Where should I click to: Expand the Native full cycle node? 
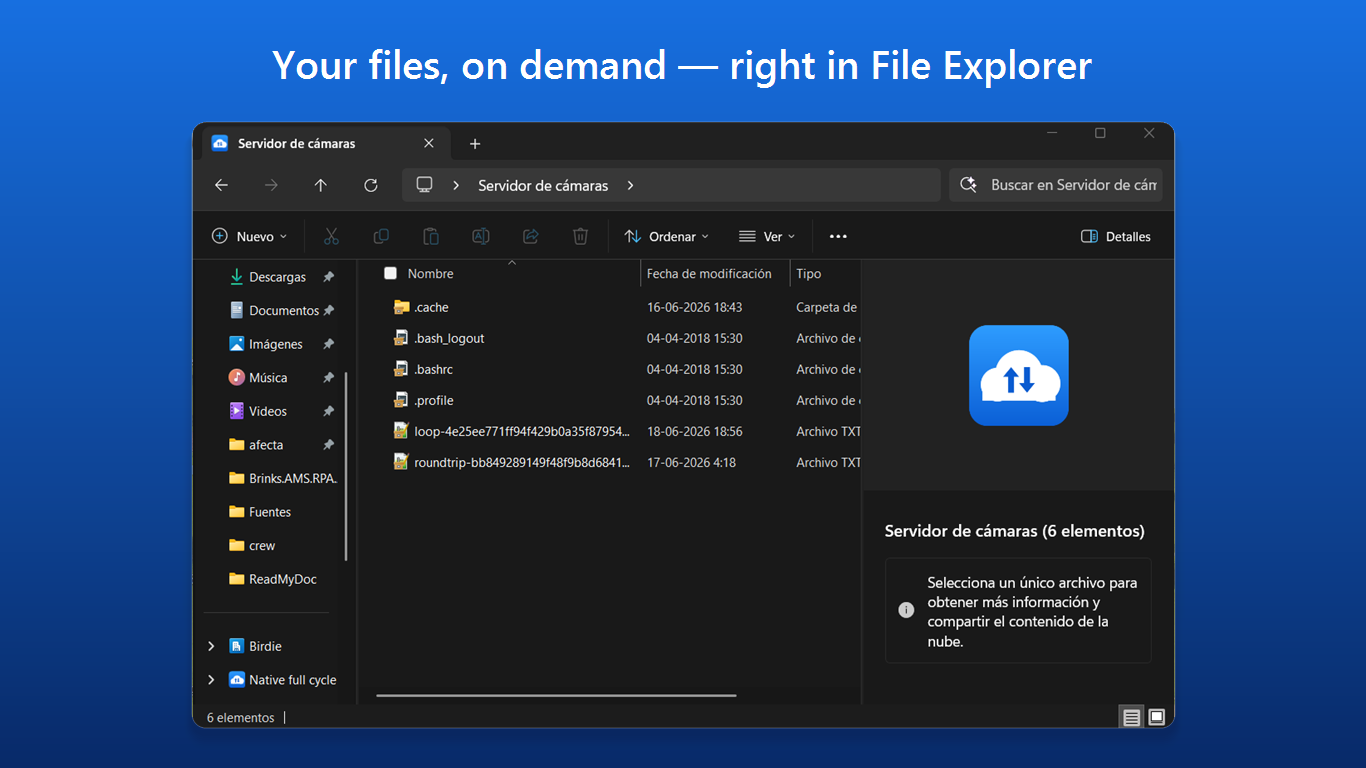coord(211,680)
